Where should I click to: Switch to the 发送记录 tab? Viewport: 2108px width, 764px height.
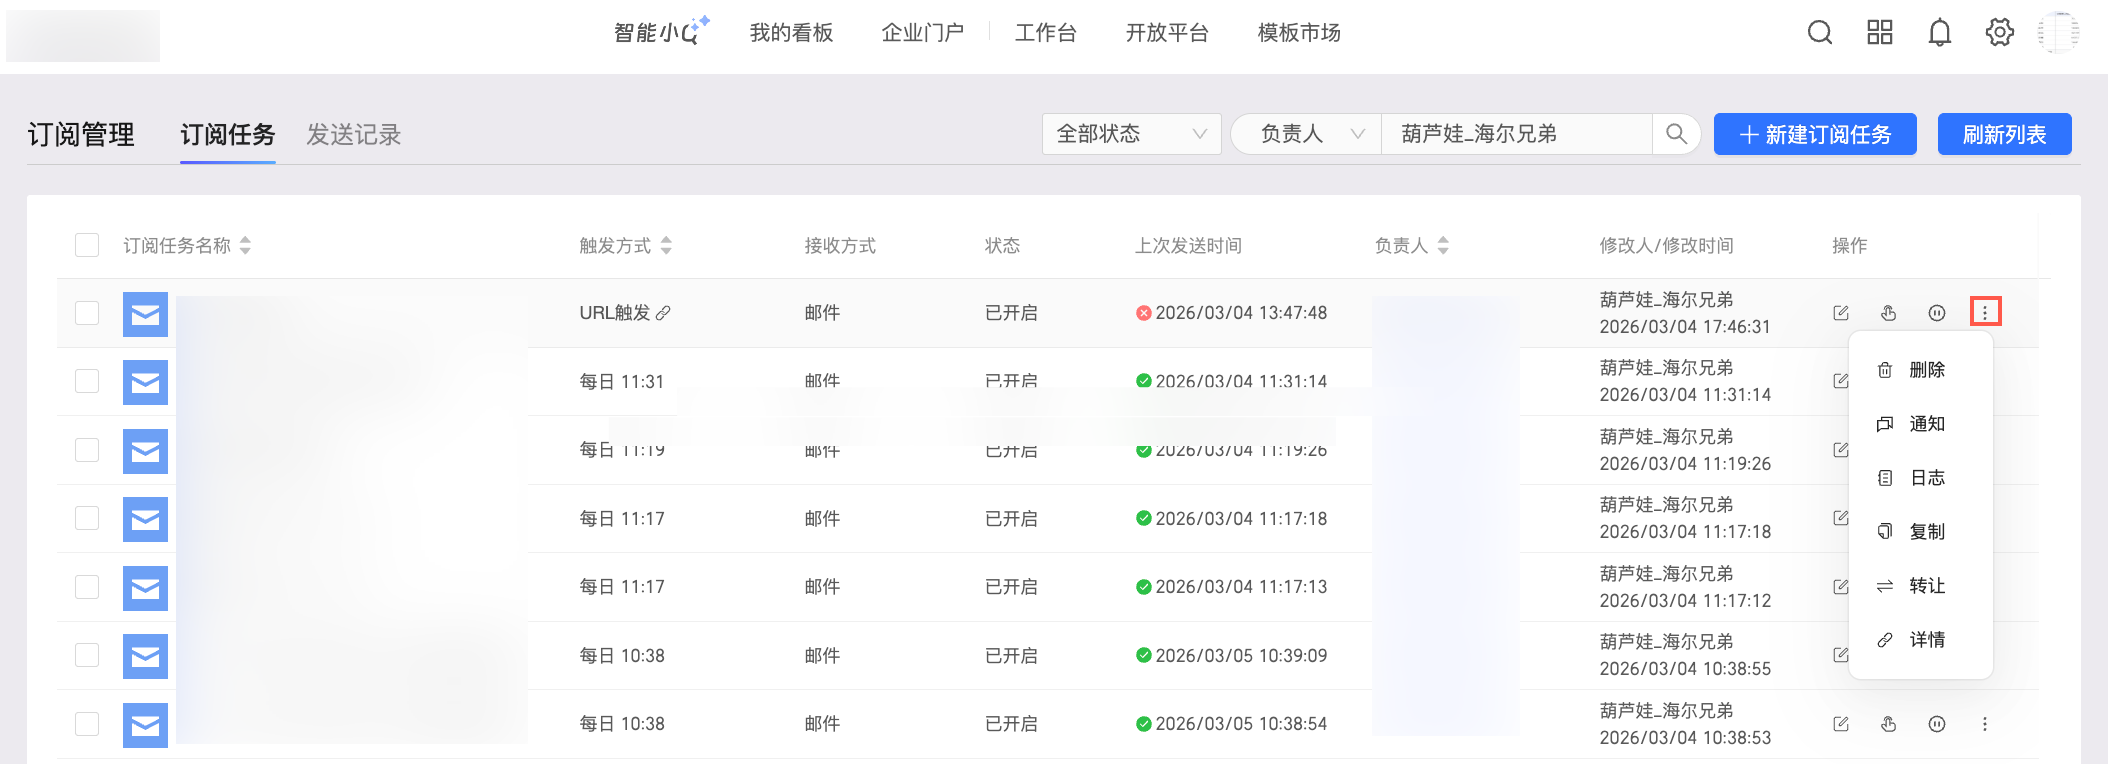tap(353, 135)
